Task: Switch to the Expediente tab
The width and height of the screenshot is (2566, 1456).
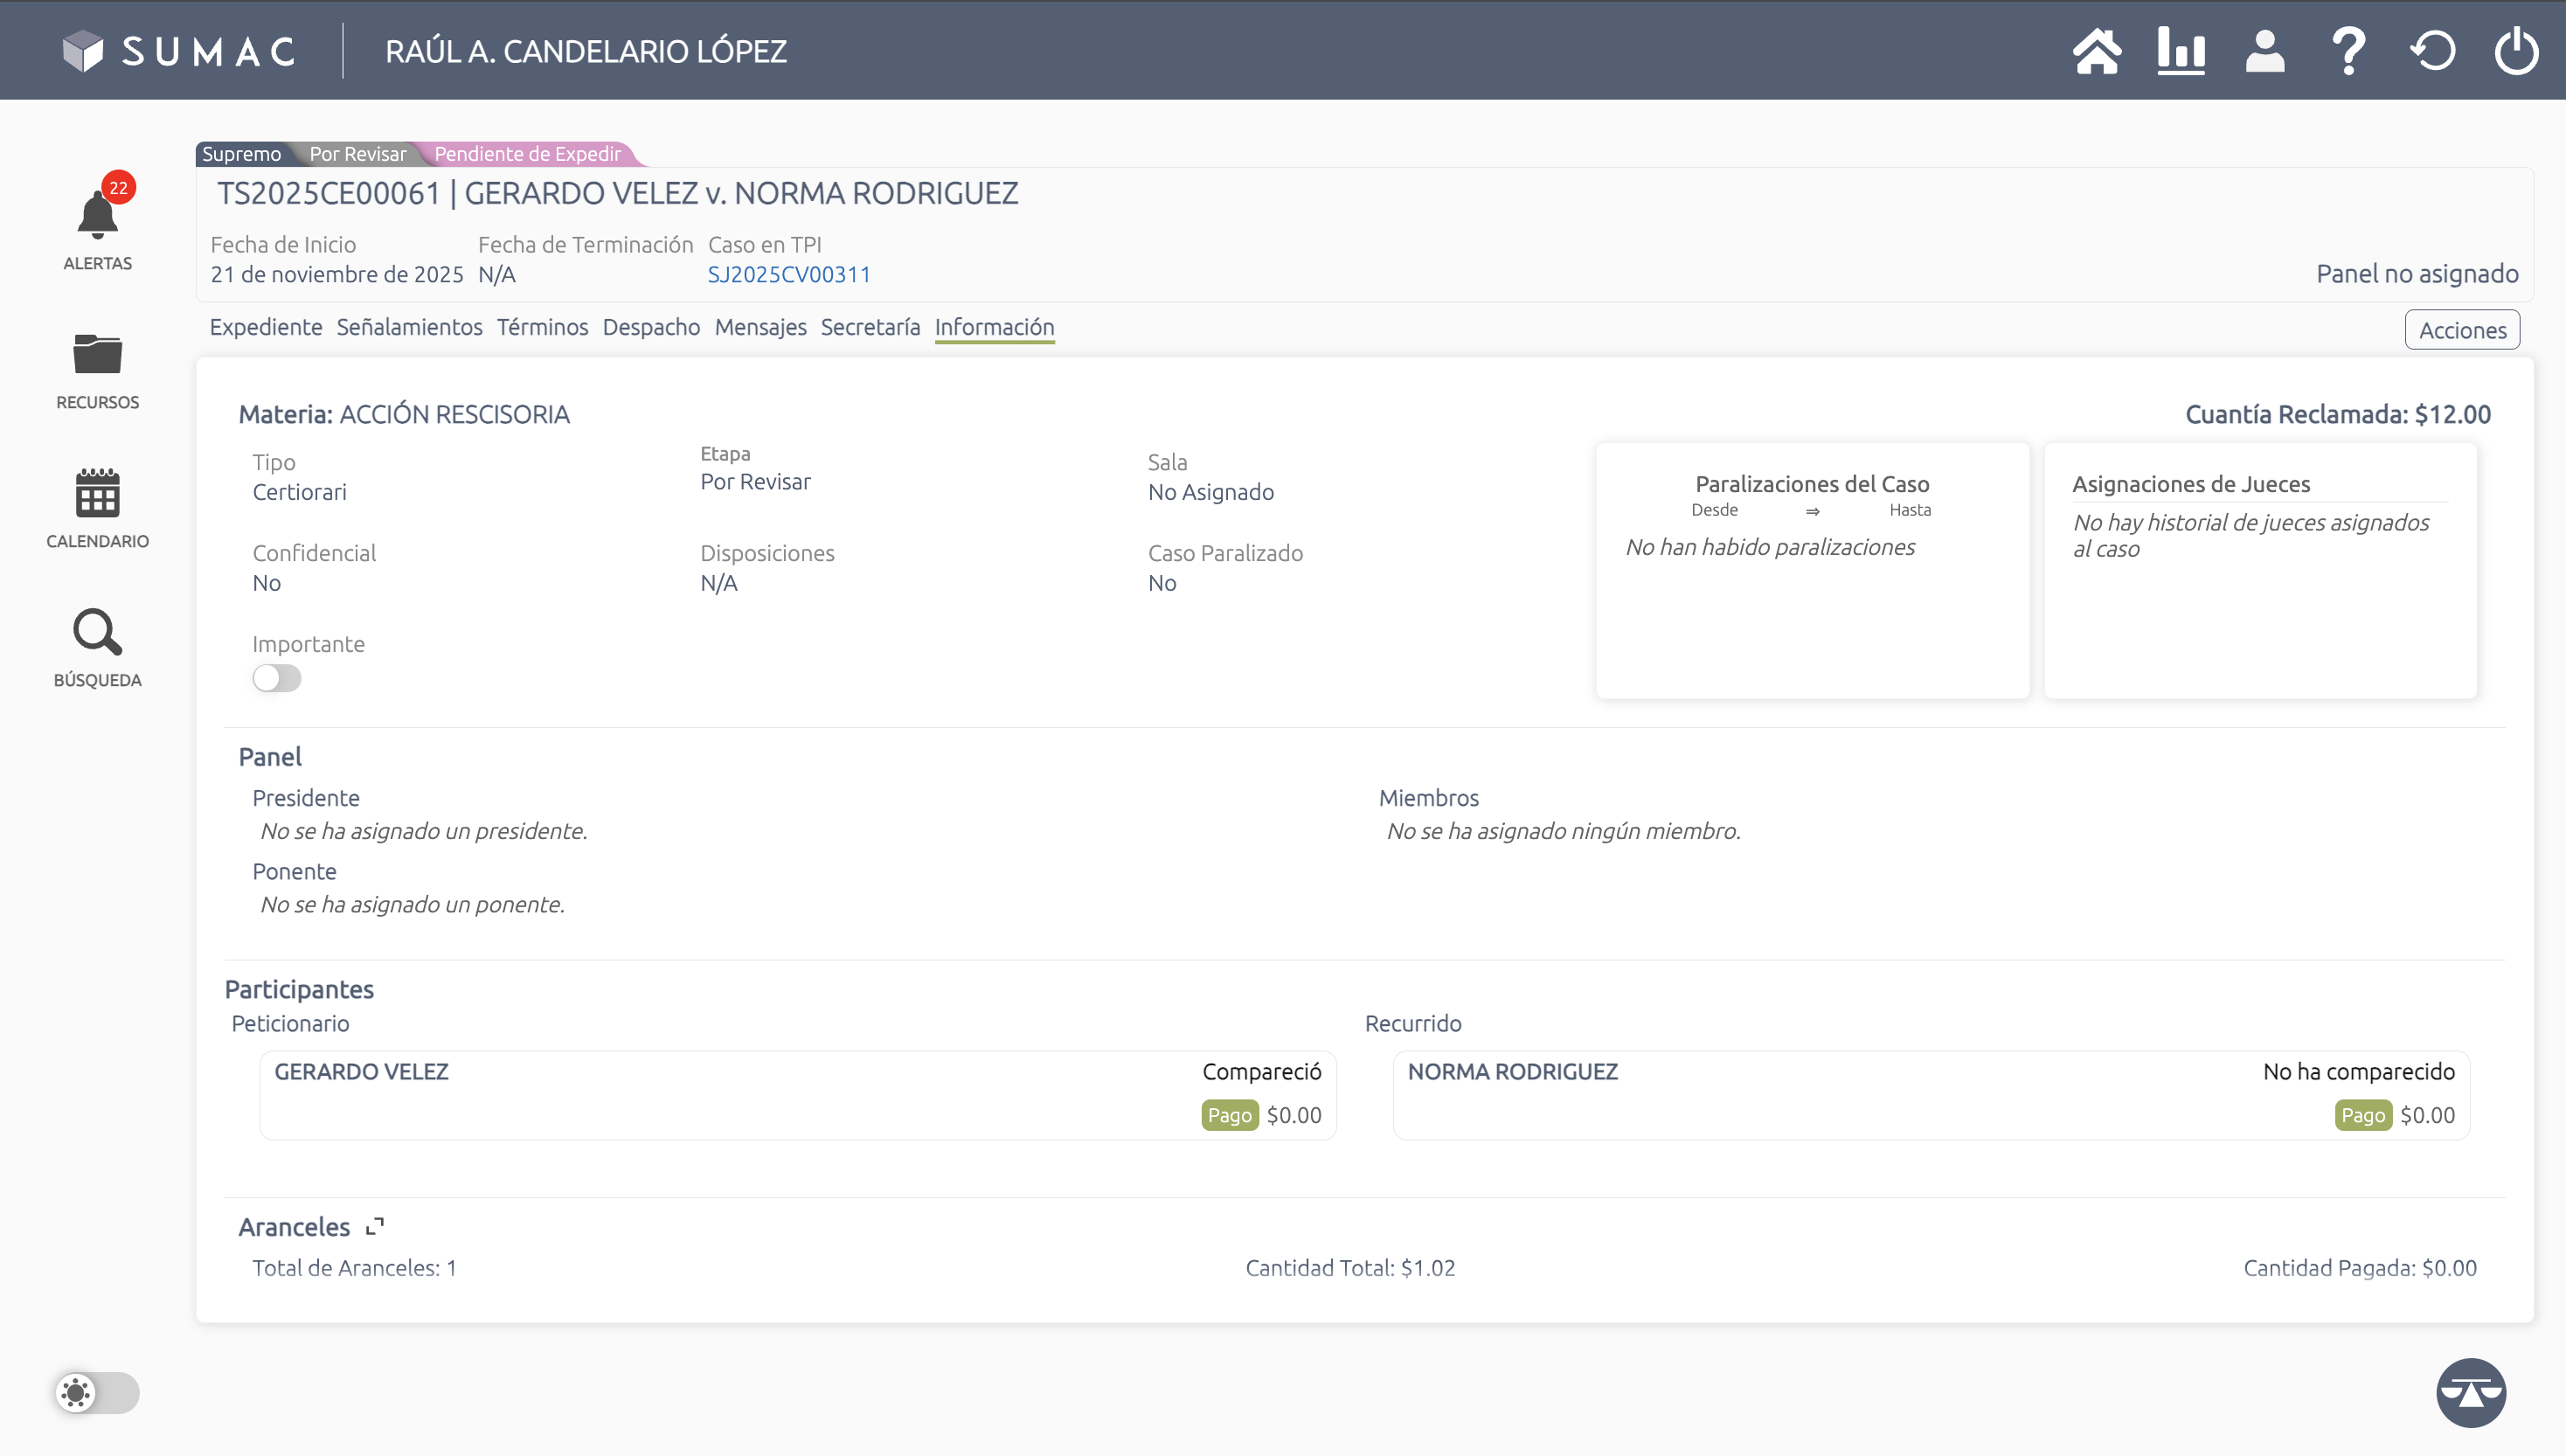Action: click(x=265, y=327)
